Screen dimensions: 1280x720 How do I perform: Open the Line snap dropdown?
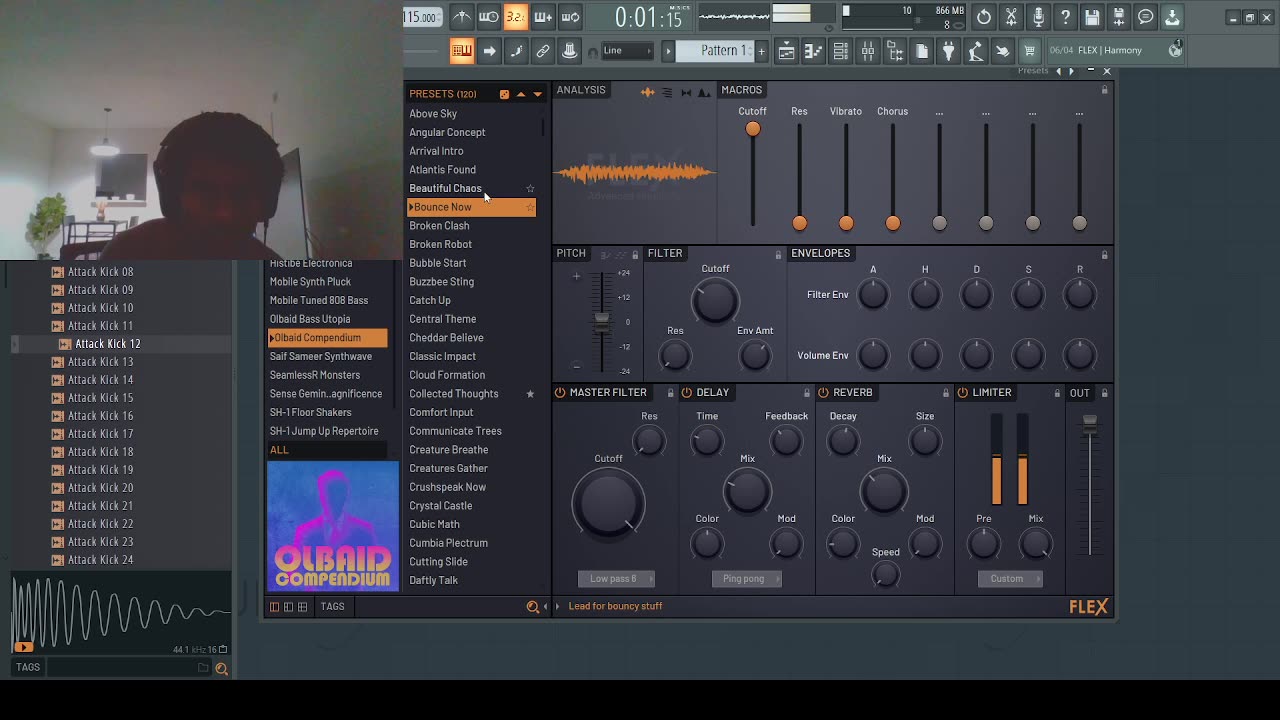(626, 51)
